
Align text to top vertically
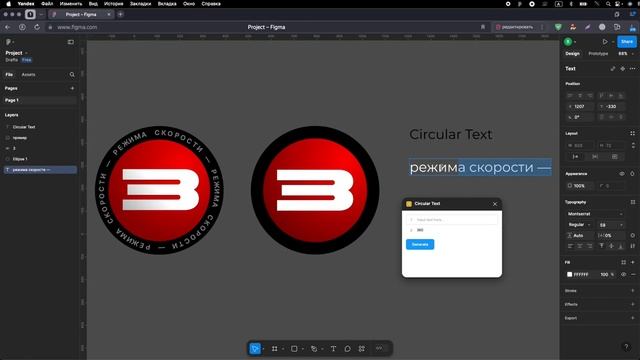tap(602, 246)
